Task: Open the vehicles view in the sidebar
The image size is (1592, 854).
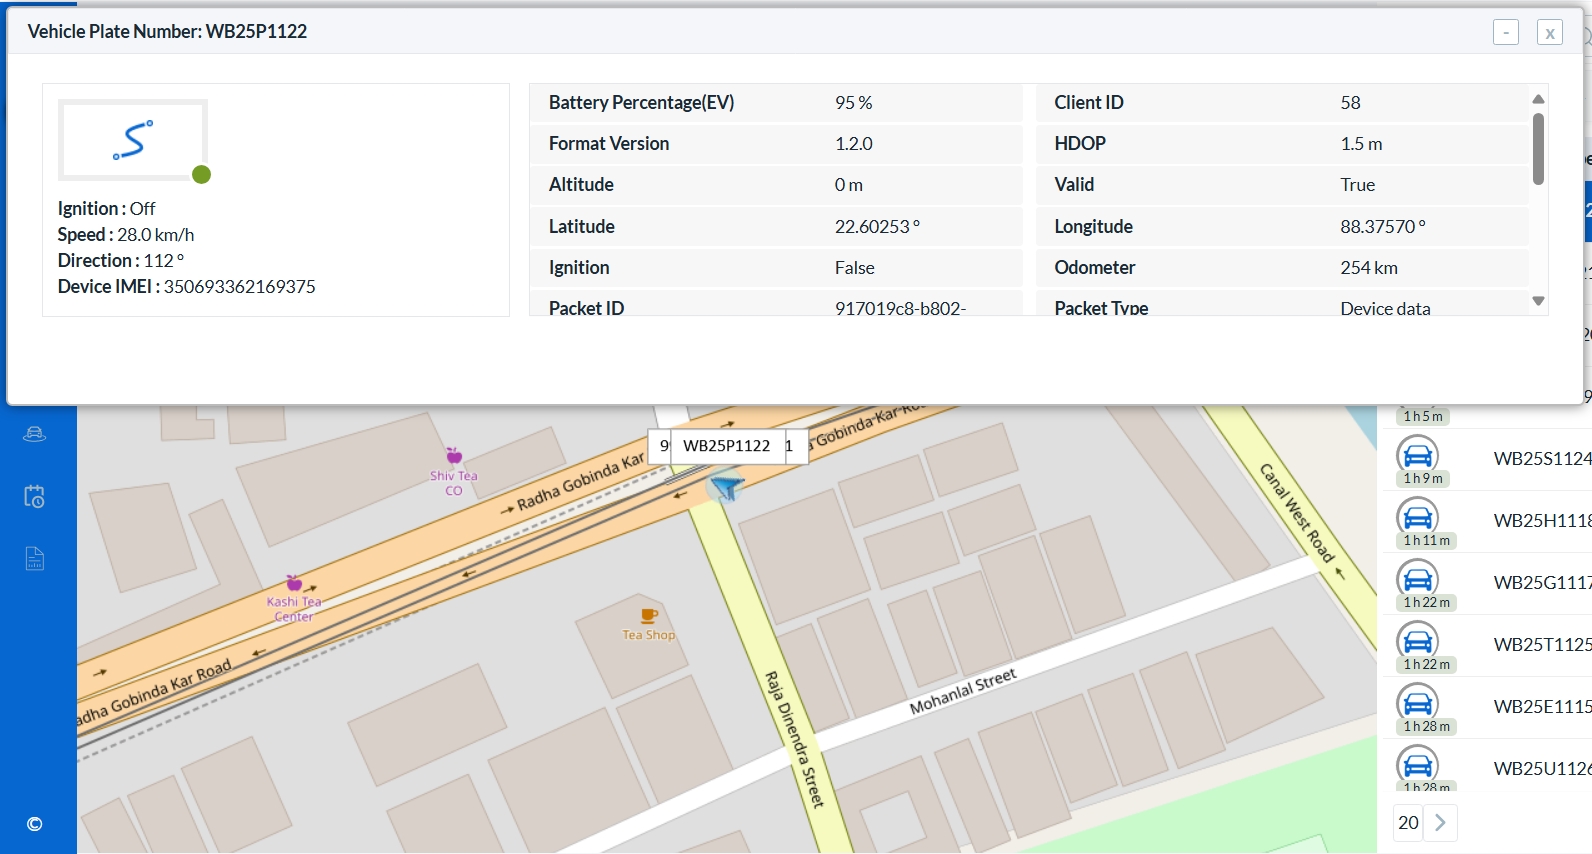Action: point(34,434)
